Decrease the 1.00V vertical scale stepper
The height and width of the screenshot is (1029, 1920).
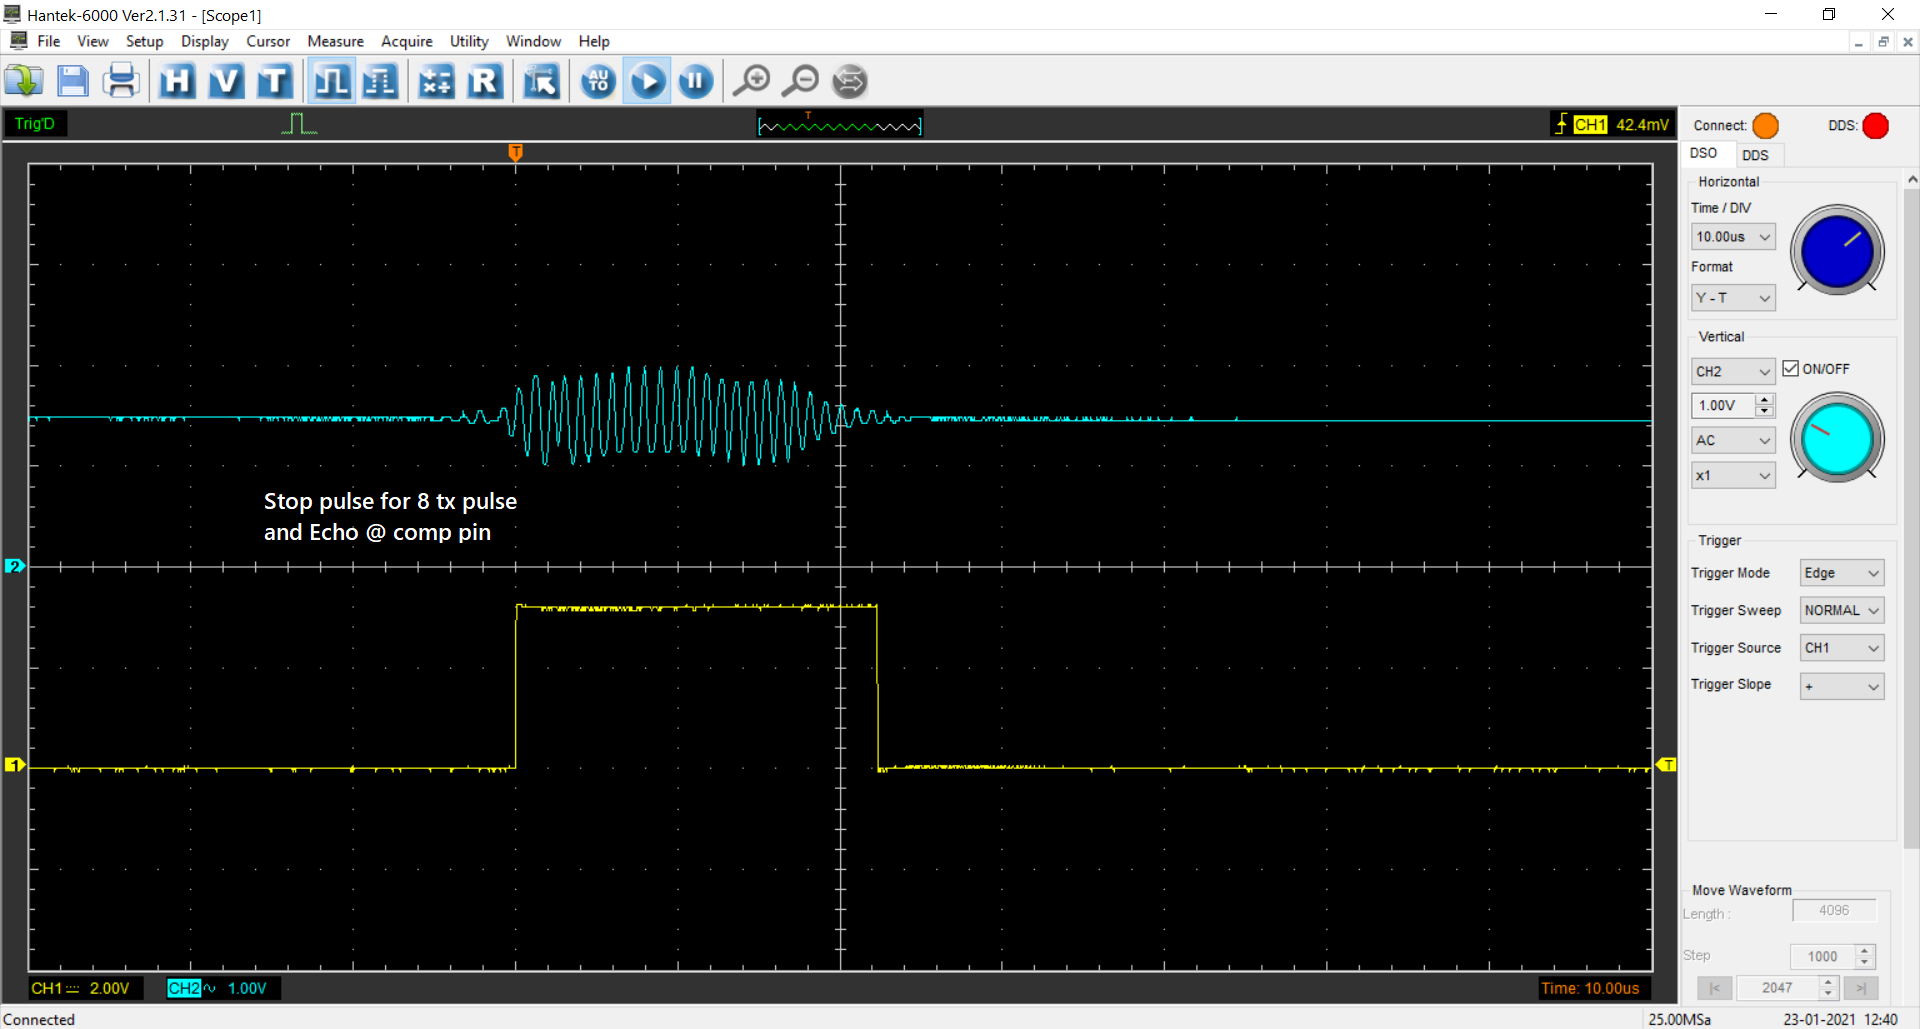[x=1765, y=411]
